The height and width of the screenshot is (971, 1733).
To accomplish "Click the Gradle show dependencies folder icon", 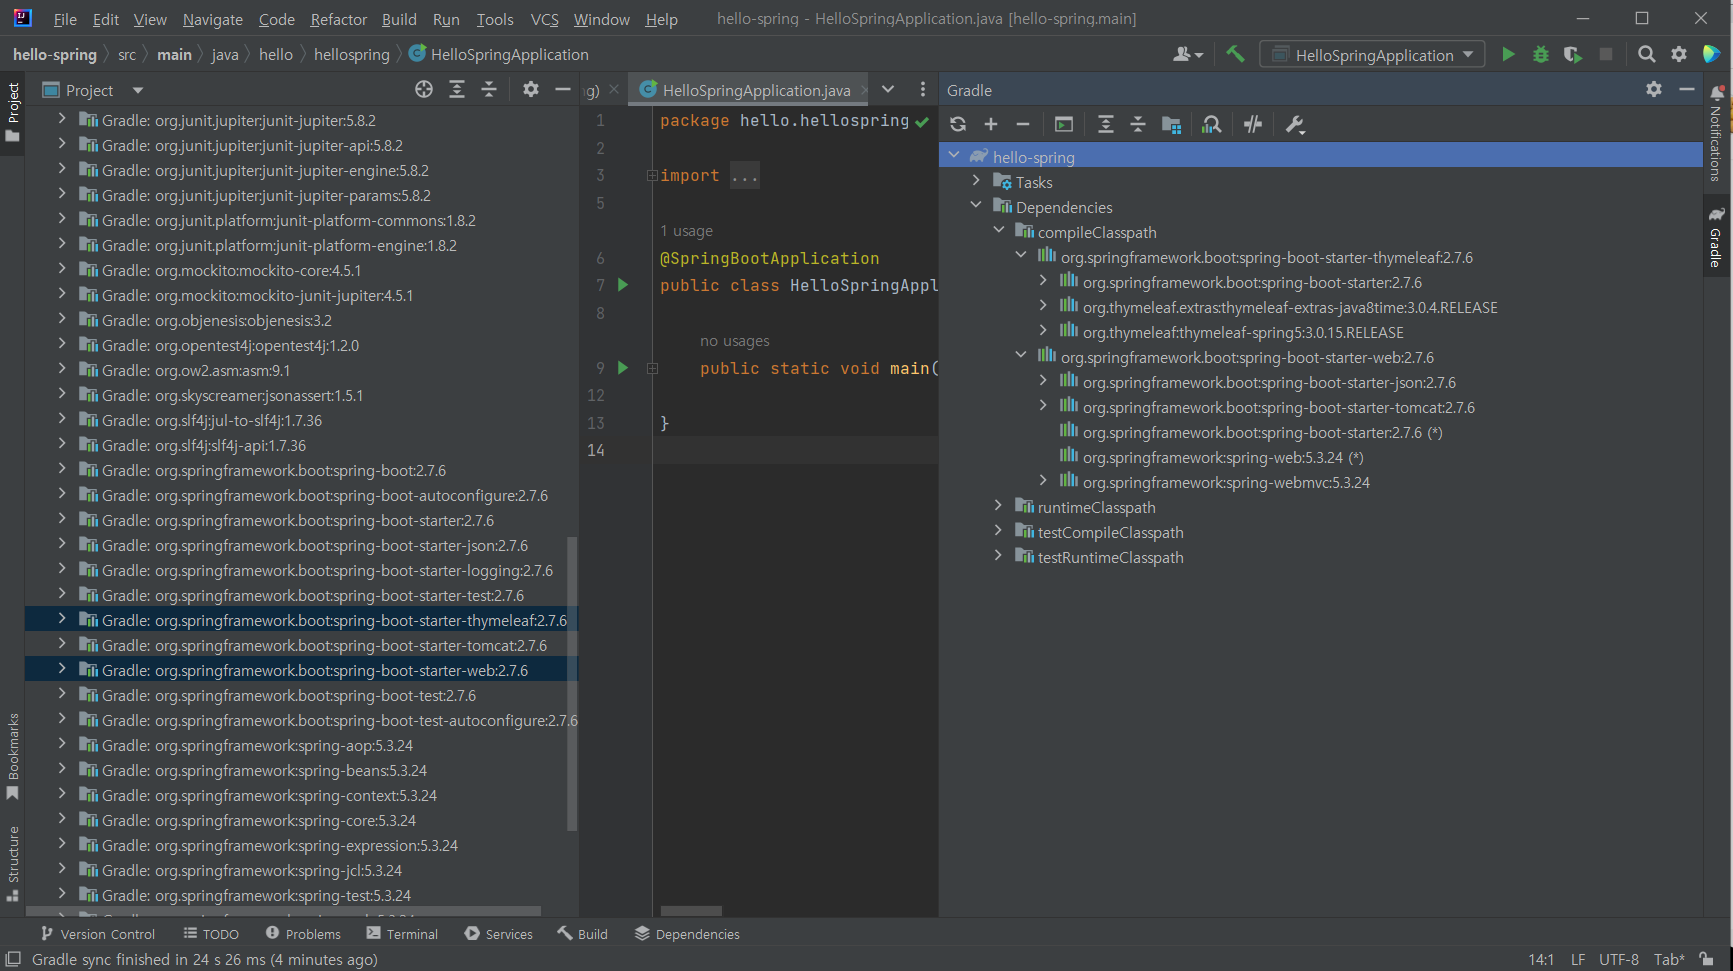I will pos(1172,125).
